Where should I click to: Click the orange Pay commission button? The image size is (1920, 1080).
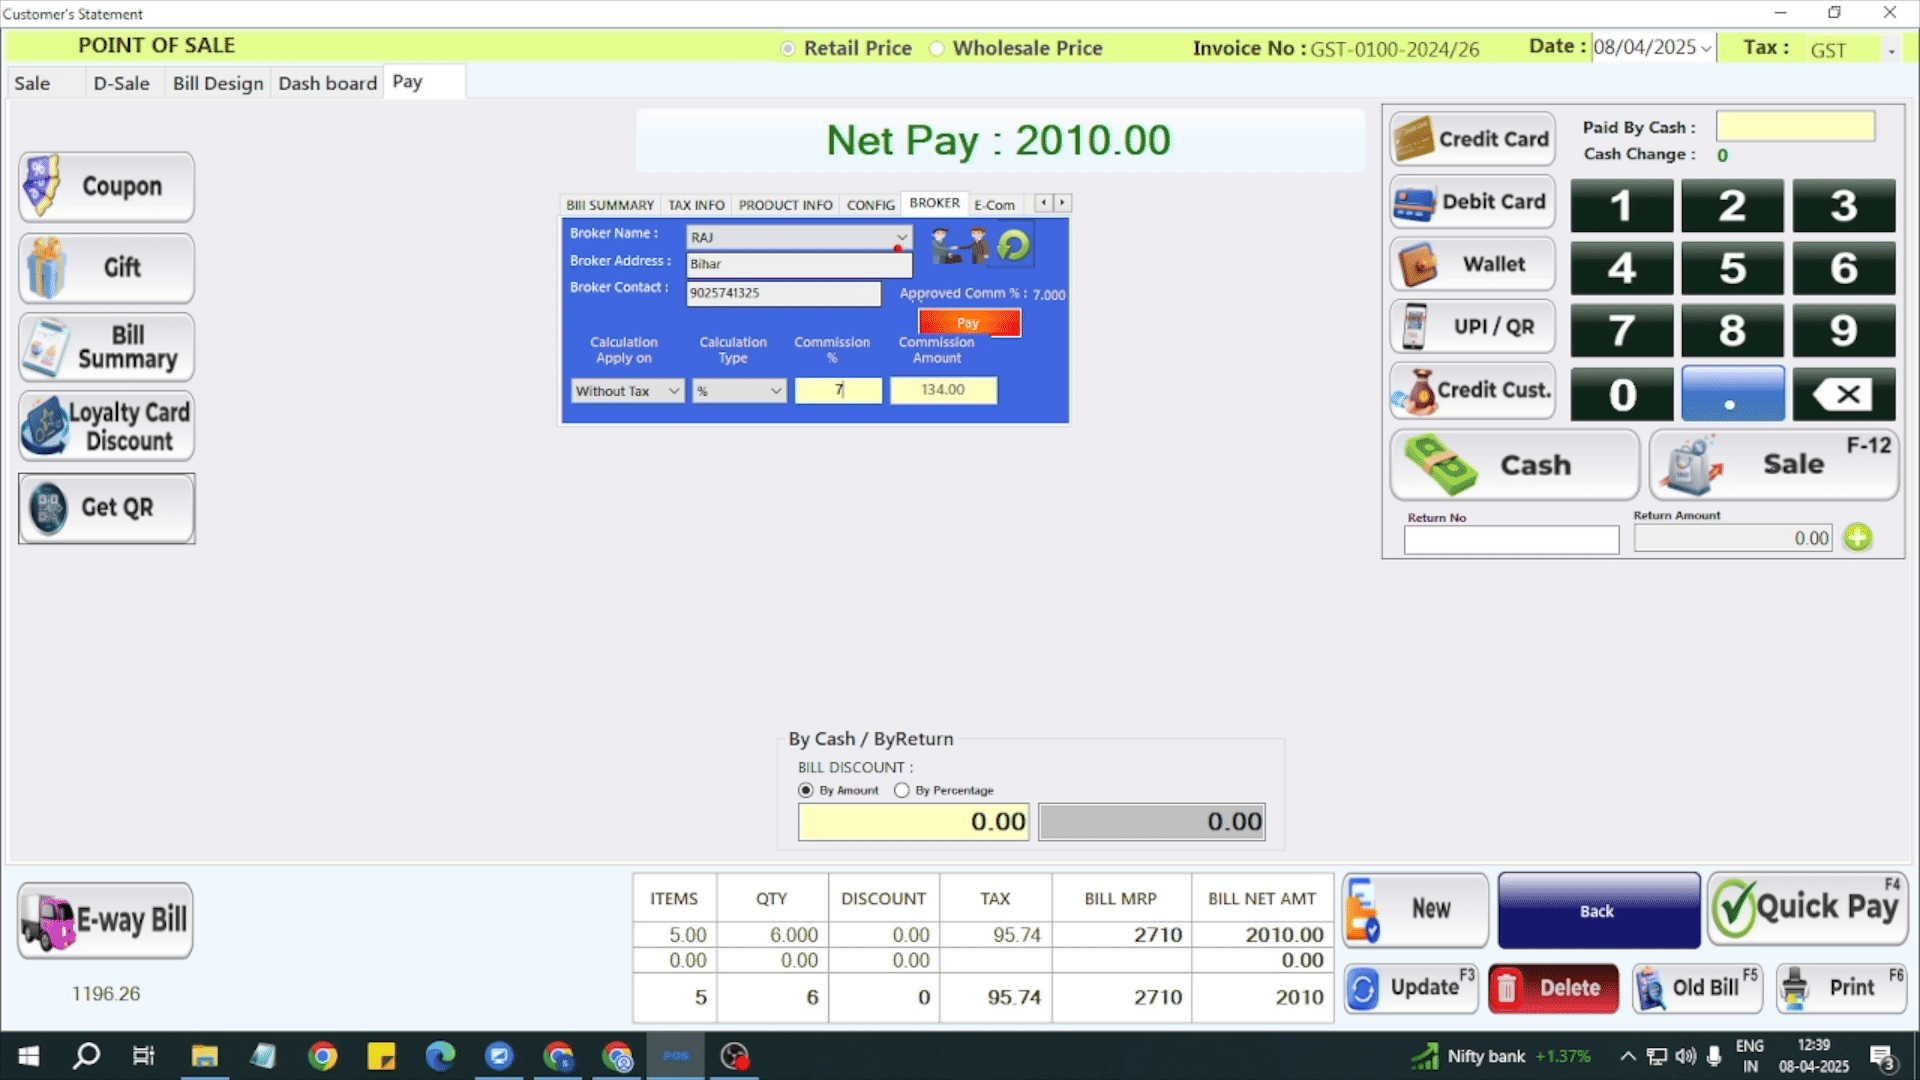pos(969,323)
